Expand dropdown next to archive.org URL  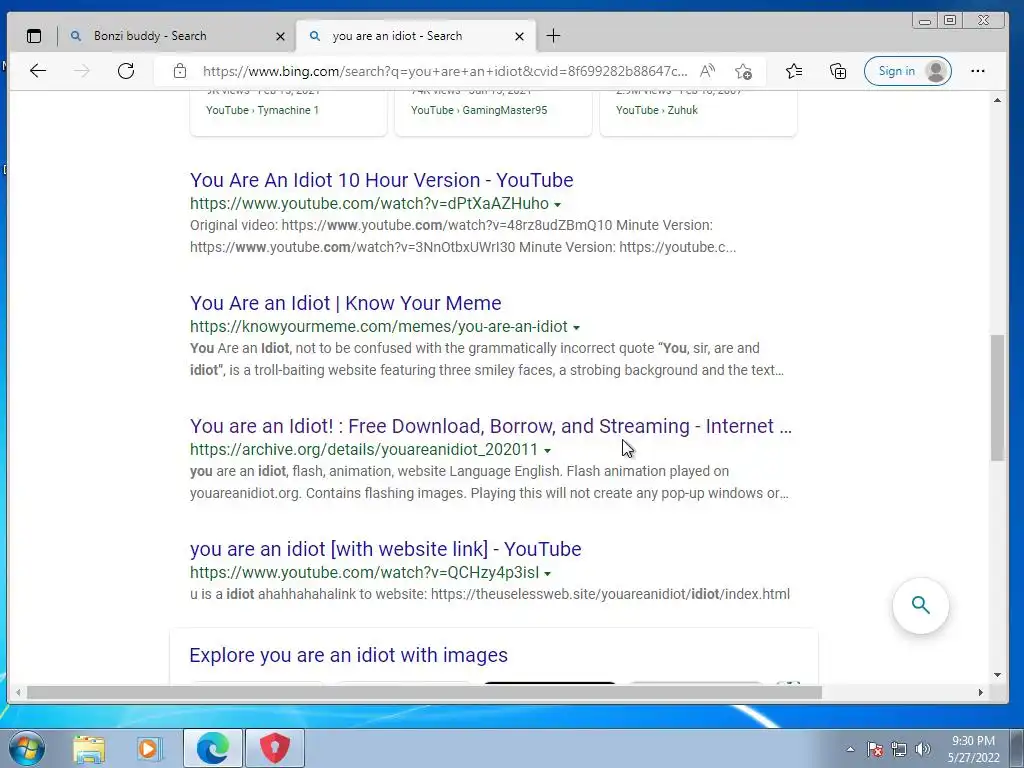tap(547, 451)
